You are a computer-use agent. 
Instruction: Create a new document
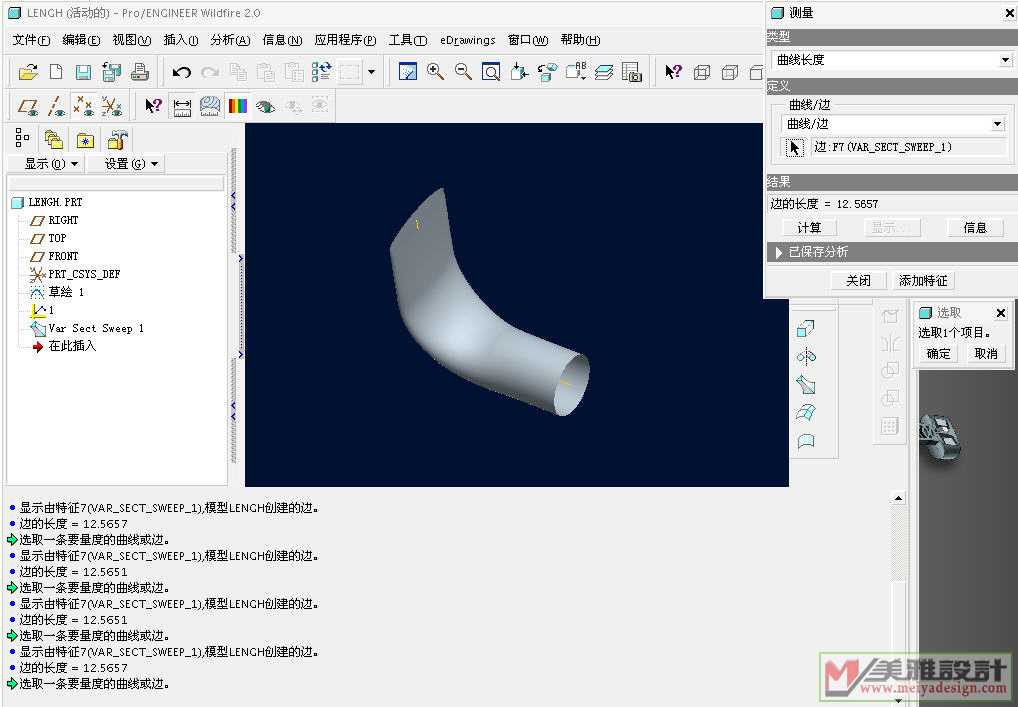pos(56,71)
